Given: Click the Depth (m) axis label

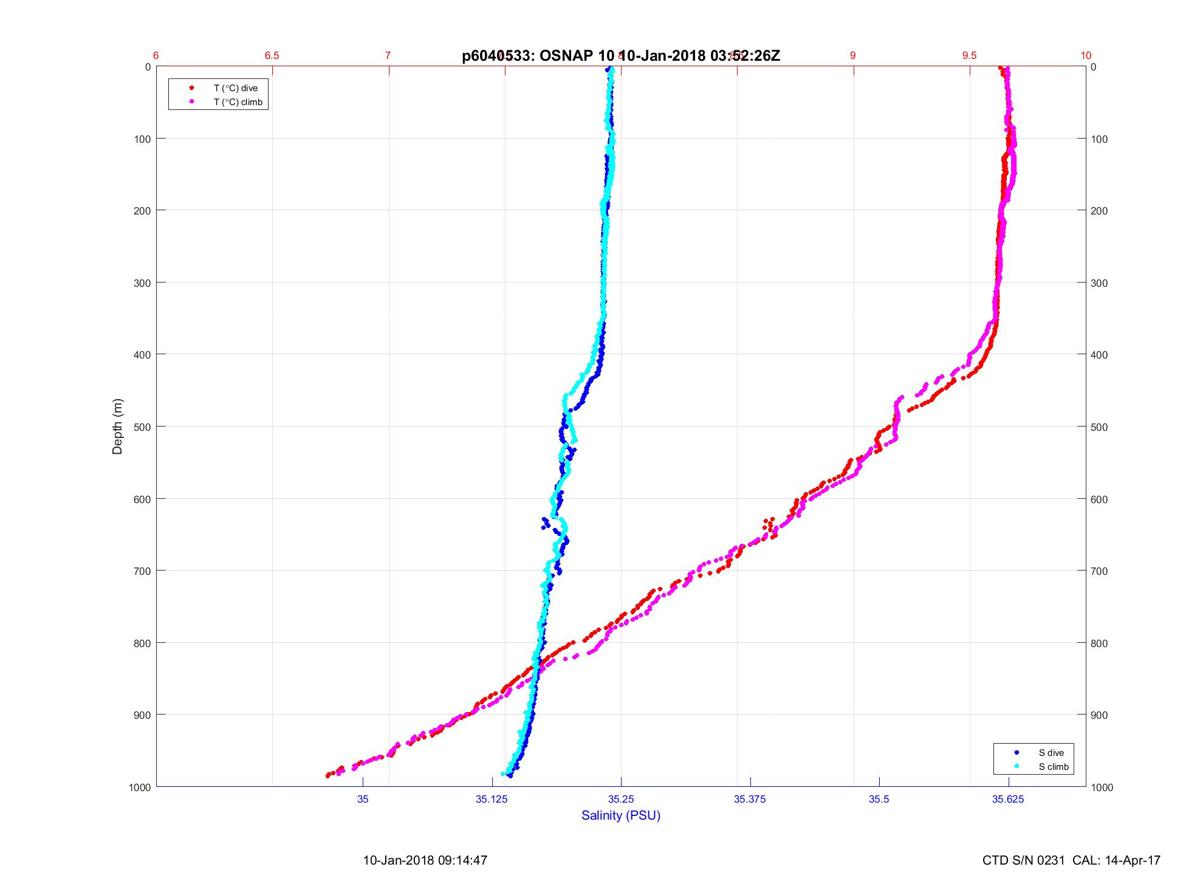Looking at the screenshot, I should (x=117, y=426).
